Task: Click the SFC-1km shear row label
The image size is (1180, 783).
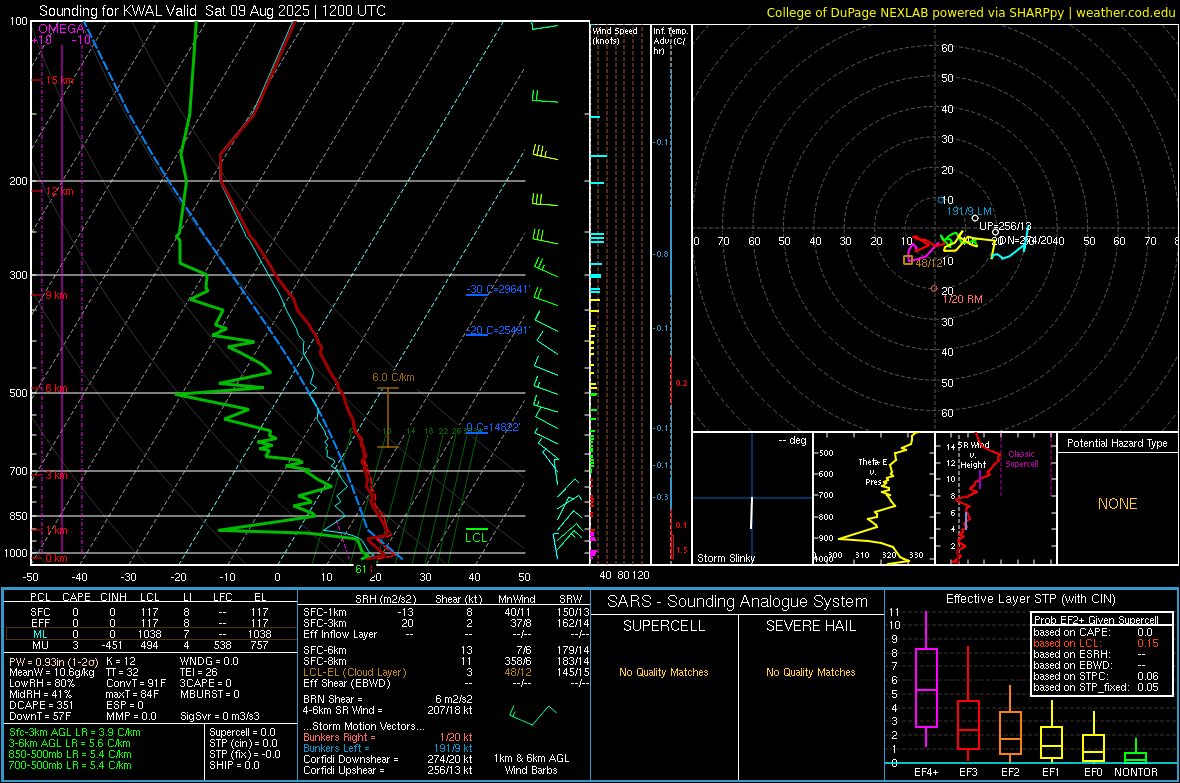Action: pyautogui.click(x=325, y=612)
